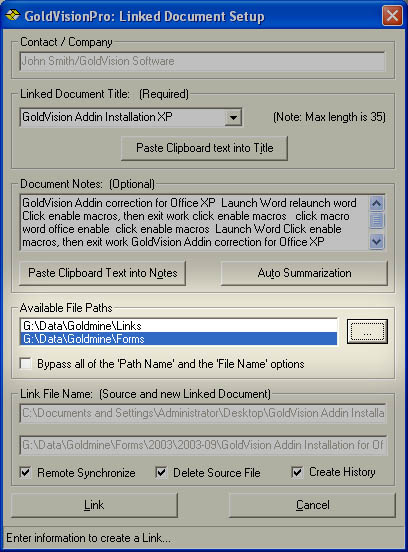Open the browse '...' file path button
Image resolution: width=408 pixels, height=552 pixels.
click(x=367, y=331)
